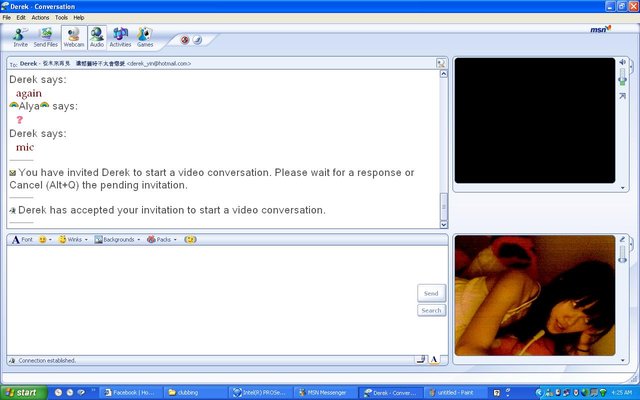Image resolution: width=640 pixels, height=400 pixels.
Task: Launch the Games icon
Action: click(145, 37)
